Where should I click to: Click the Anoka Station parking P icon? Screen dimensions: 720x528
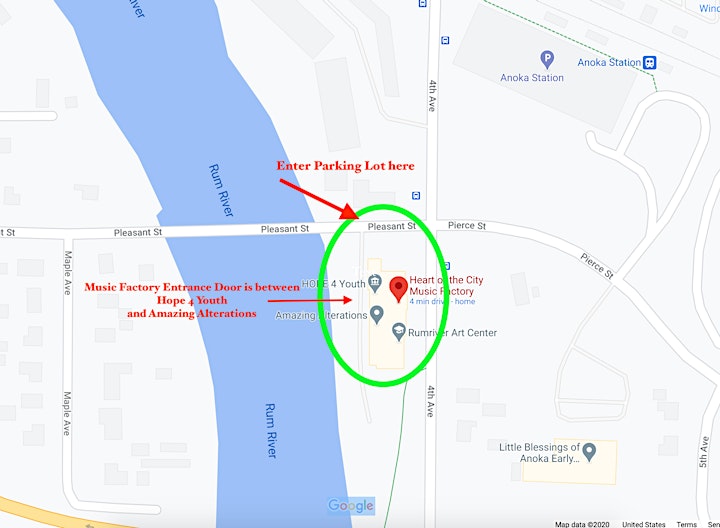coord(546,60)
